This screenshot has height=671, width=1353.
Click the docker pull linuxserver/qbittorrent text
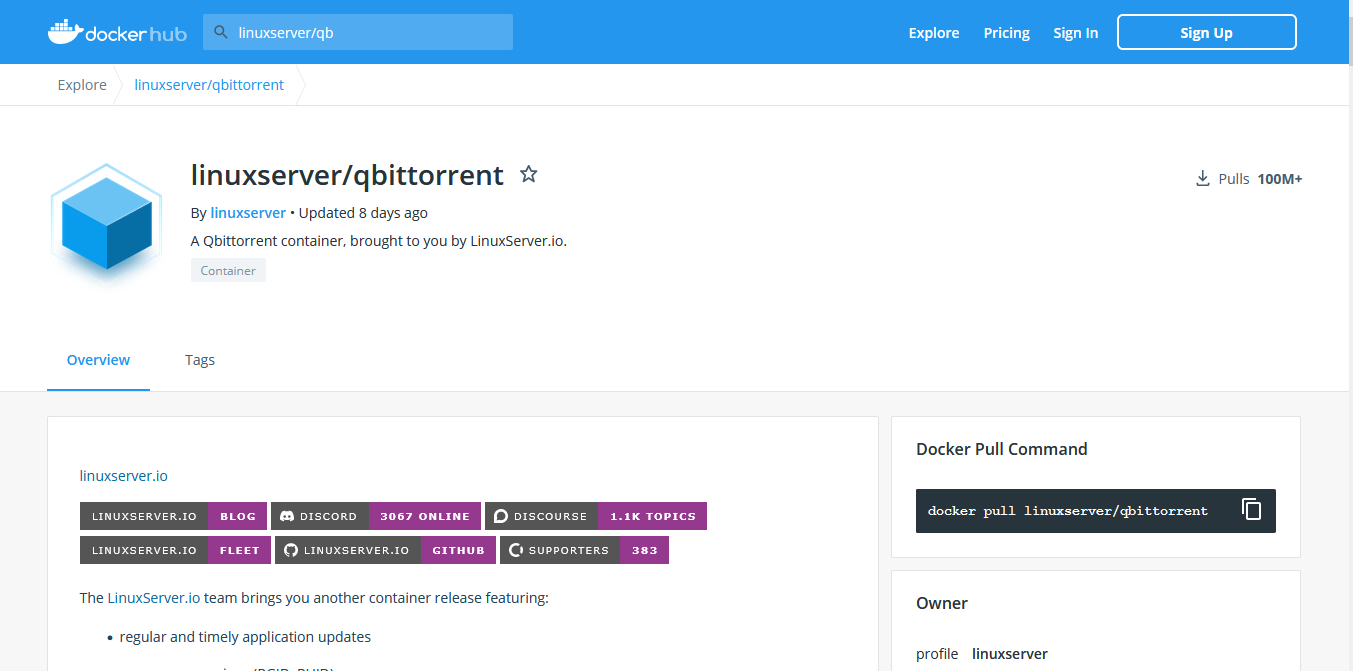pos(1068,511)
